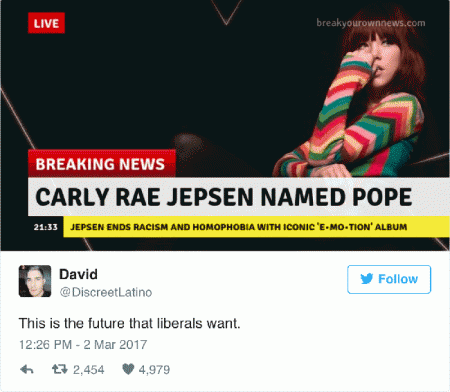Click the retweet arrows icon

(60, 369)
